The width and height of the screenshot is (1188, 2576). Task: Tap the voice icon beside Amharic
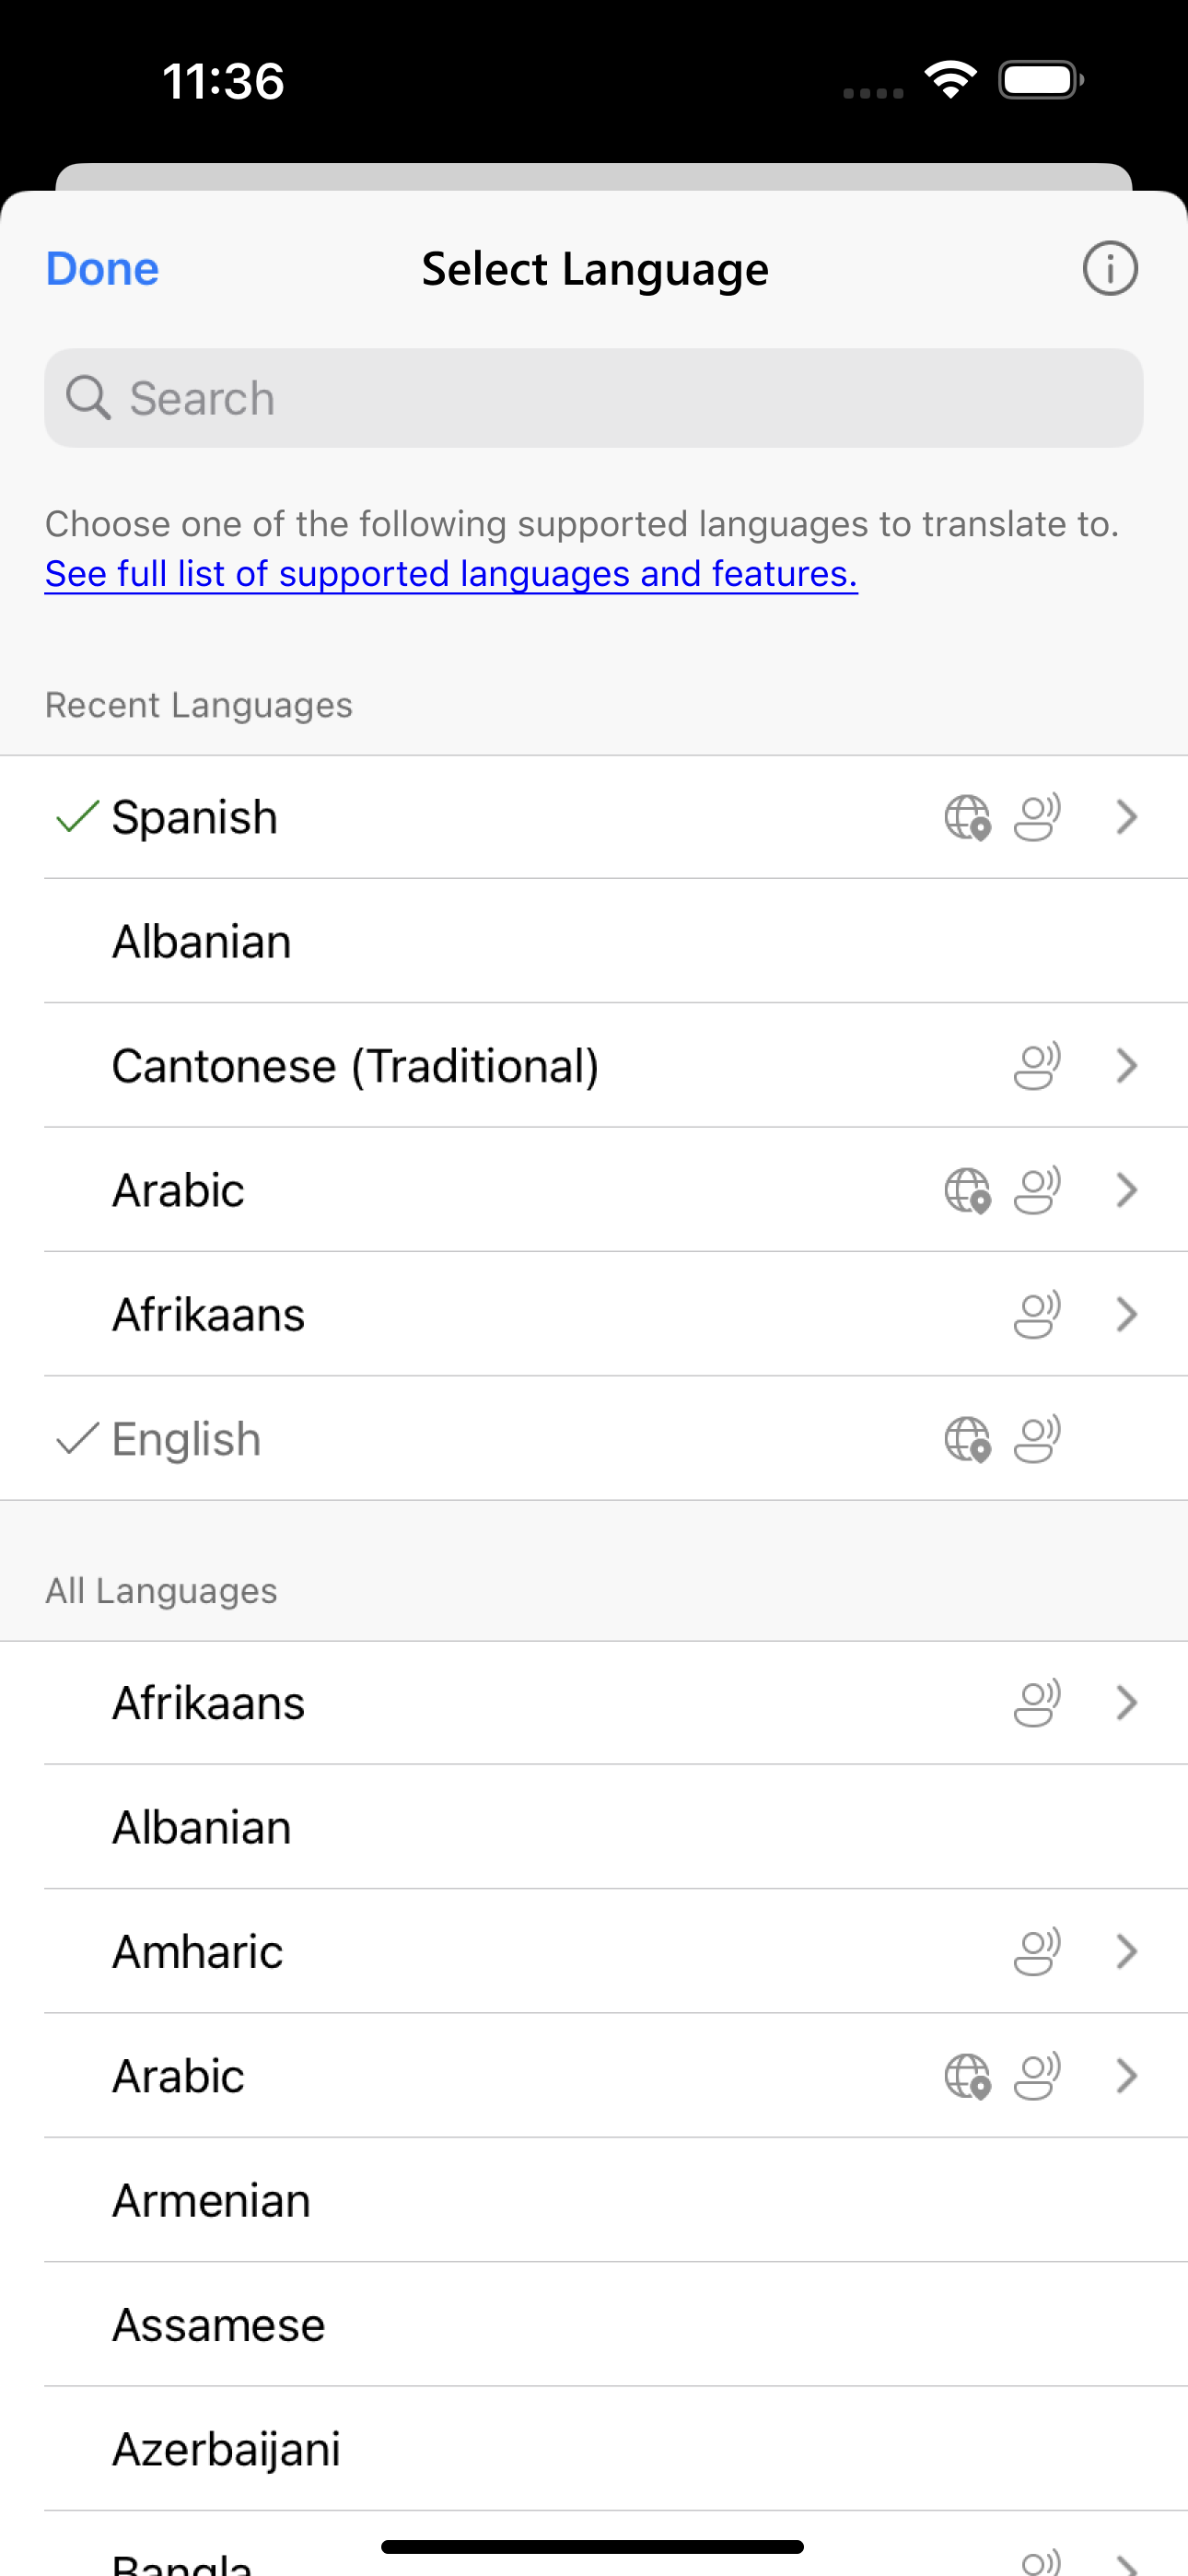[x=1036, y=1951]
